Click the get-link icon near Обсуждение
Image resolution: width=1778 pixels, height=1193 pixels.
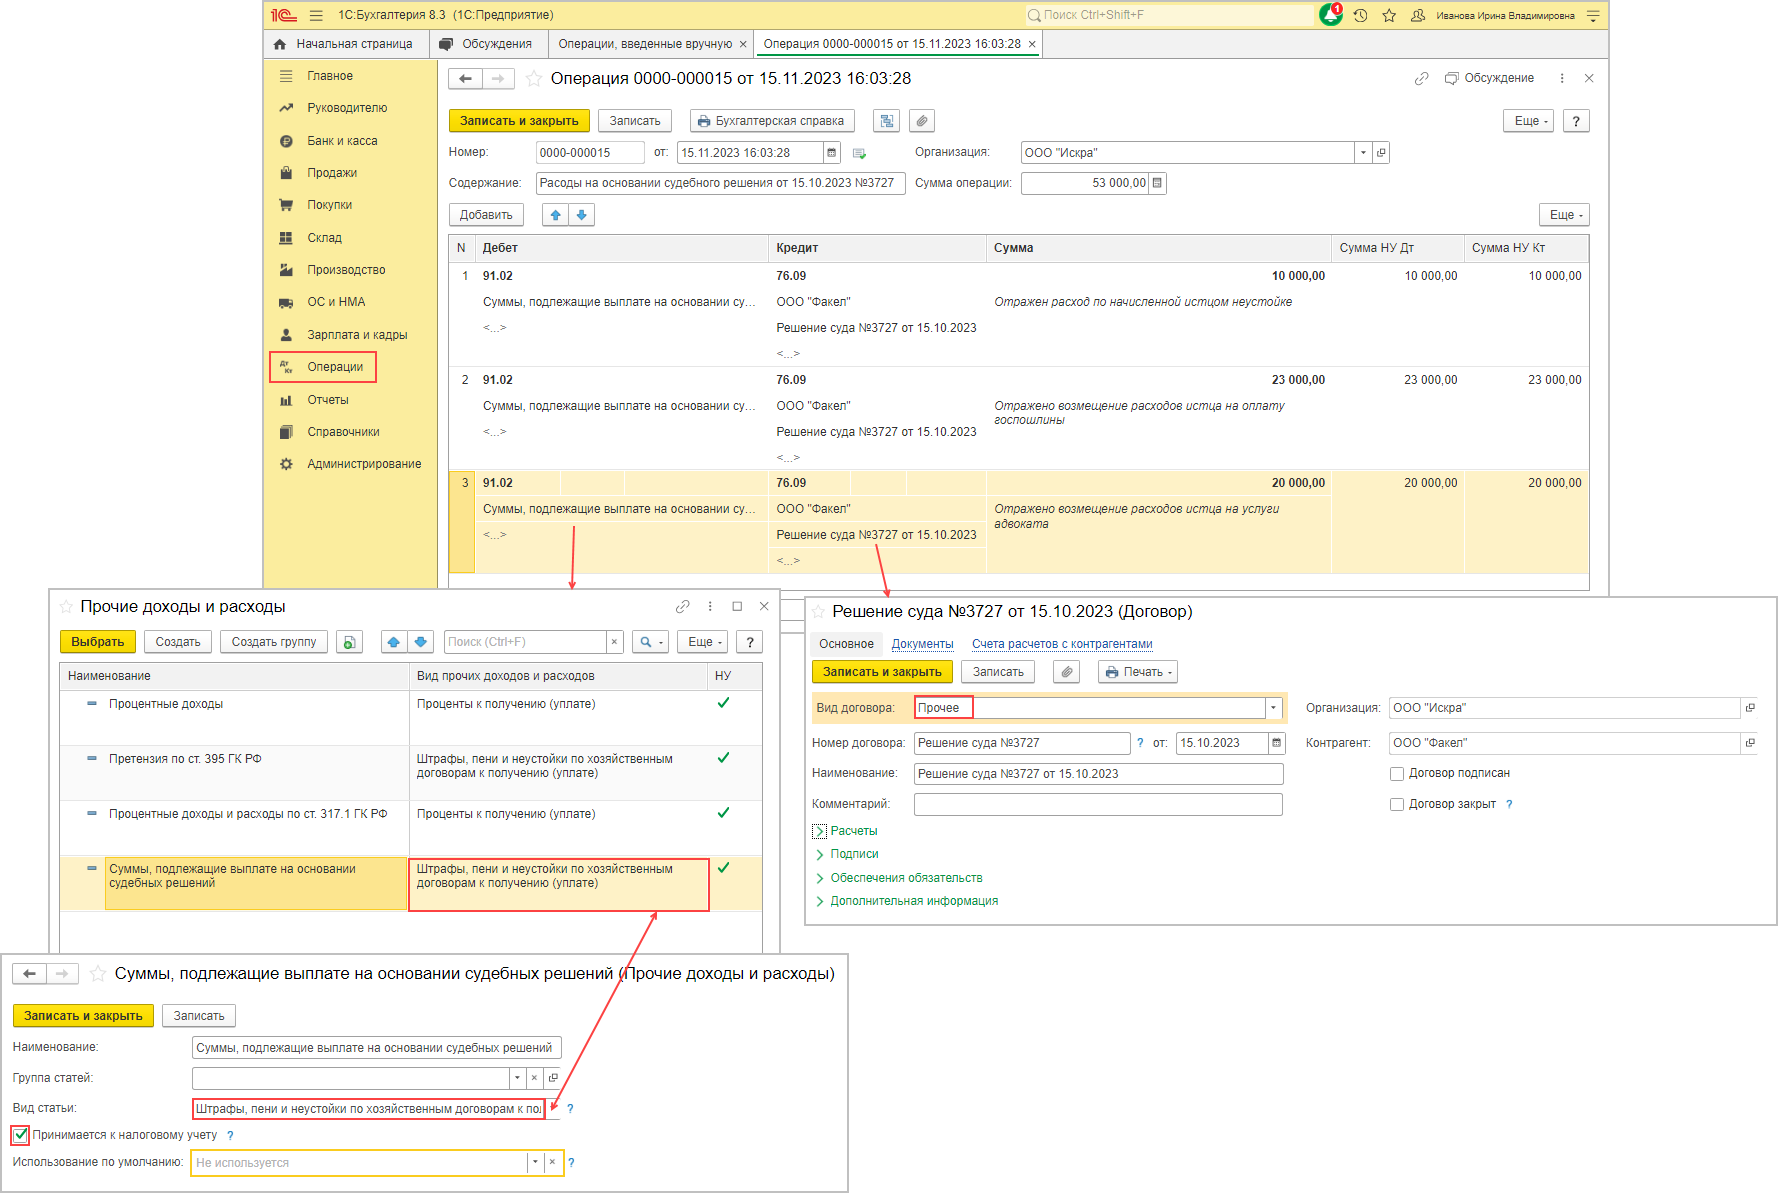[1421, 78]
